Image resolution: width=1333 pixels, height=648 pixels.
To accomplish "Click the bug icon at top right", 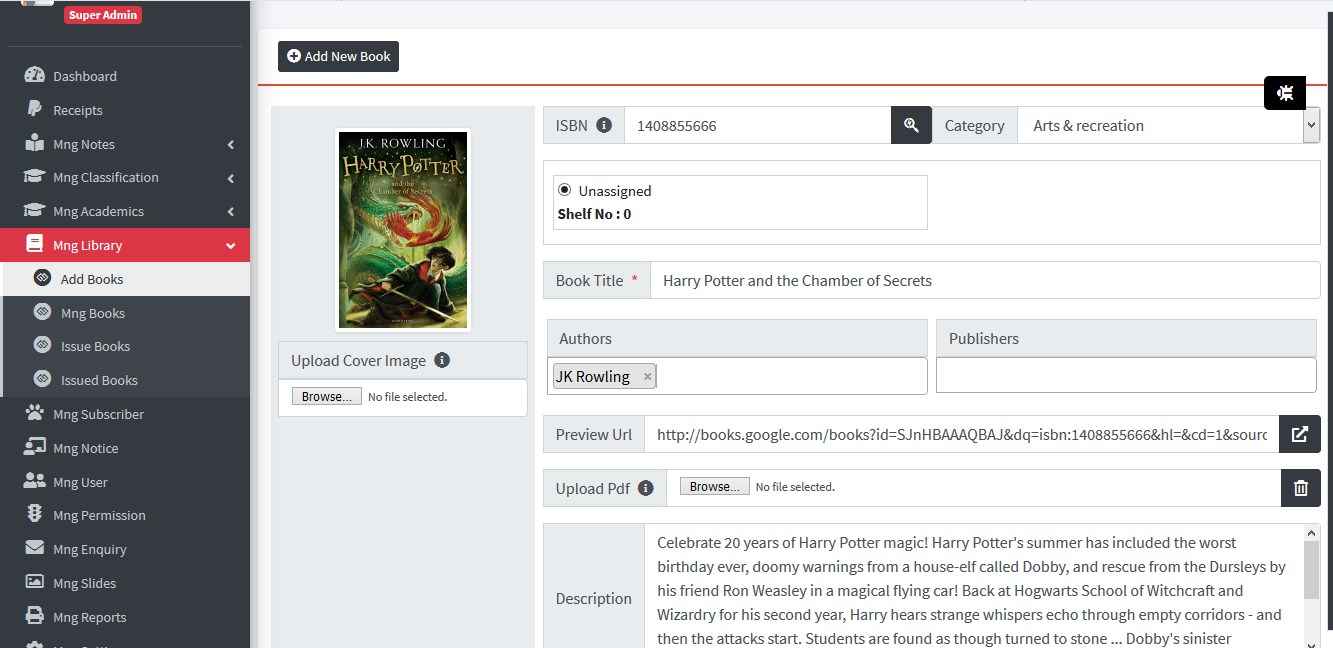I will click(x=1284, y=92).
